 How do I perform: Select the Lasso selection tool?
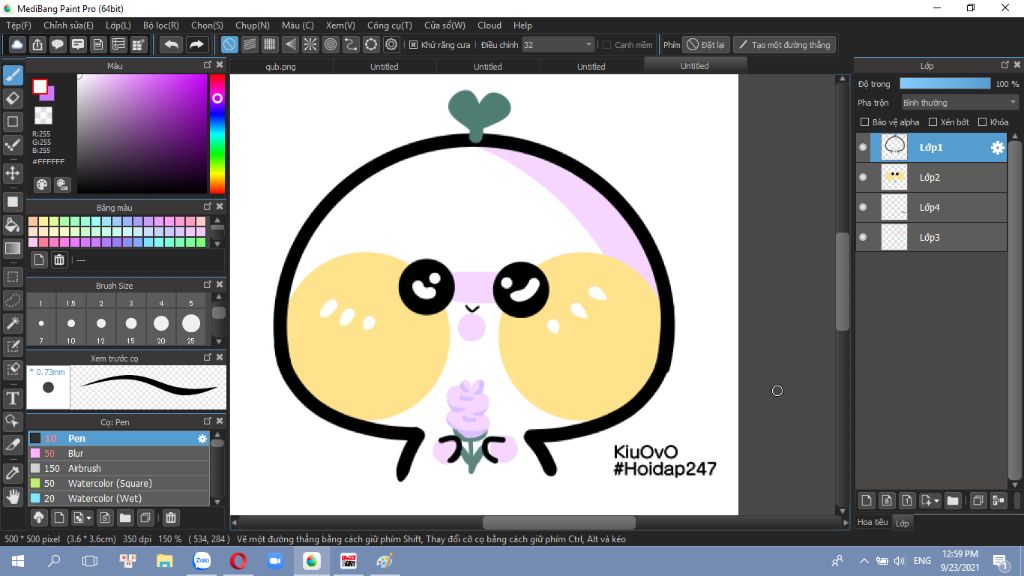pos(12,300)
